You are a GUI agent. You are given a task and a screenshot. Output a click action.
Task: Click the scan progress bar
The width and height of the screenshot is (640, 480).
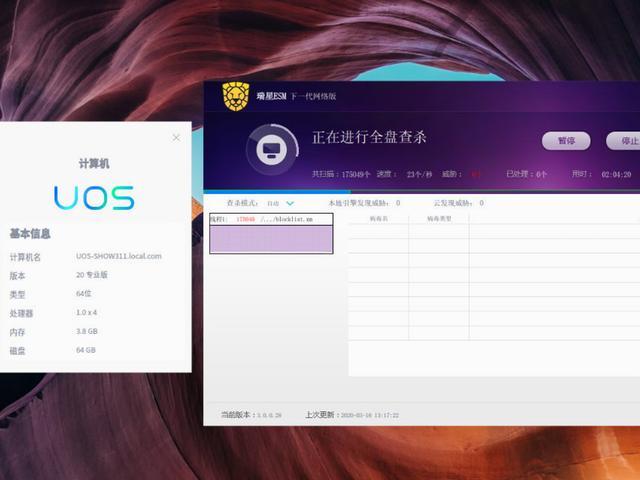[x=422, y=191]
